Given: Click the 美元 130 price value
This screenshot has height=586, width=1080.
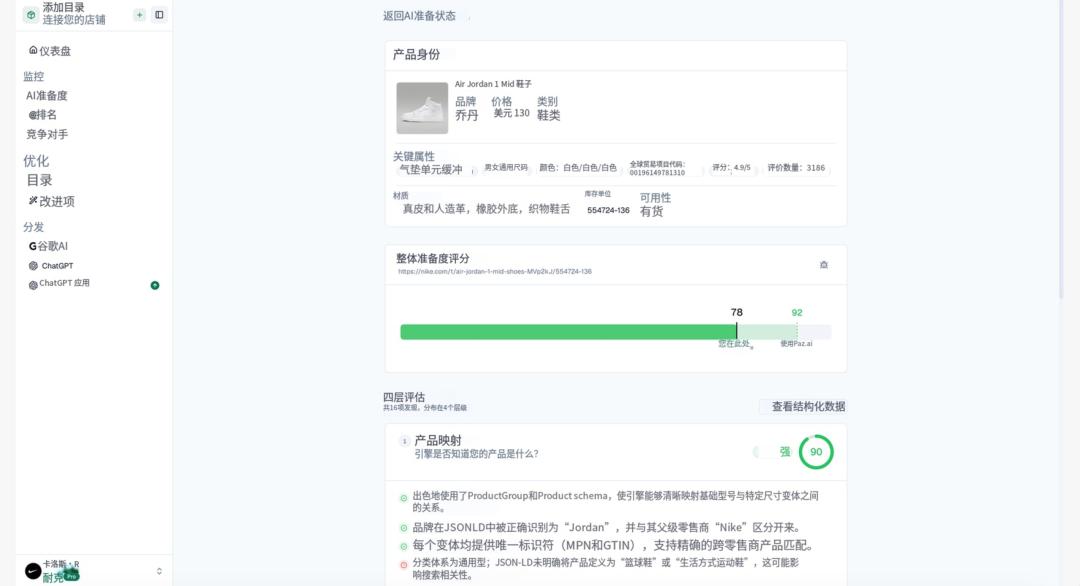Looking at the screenshot, I should pyautogui.click(x=511, y=113).
